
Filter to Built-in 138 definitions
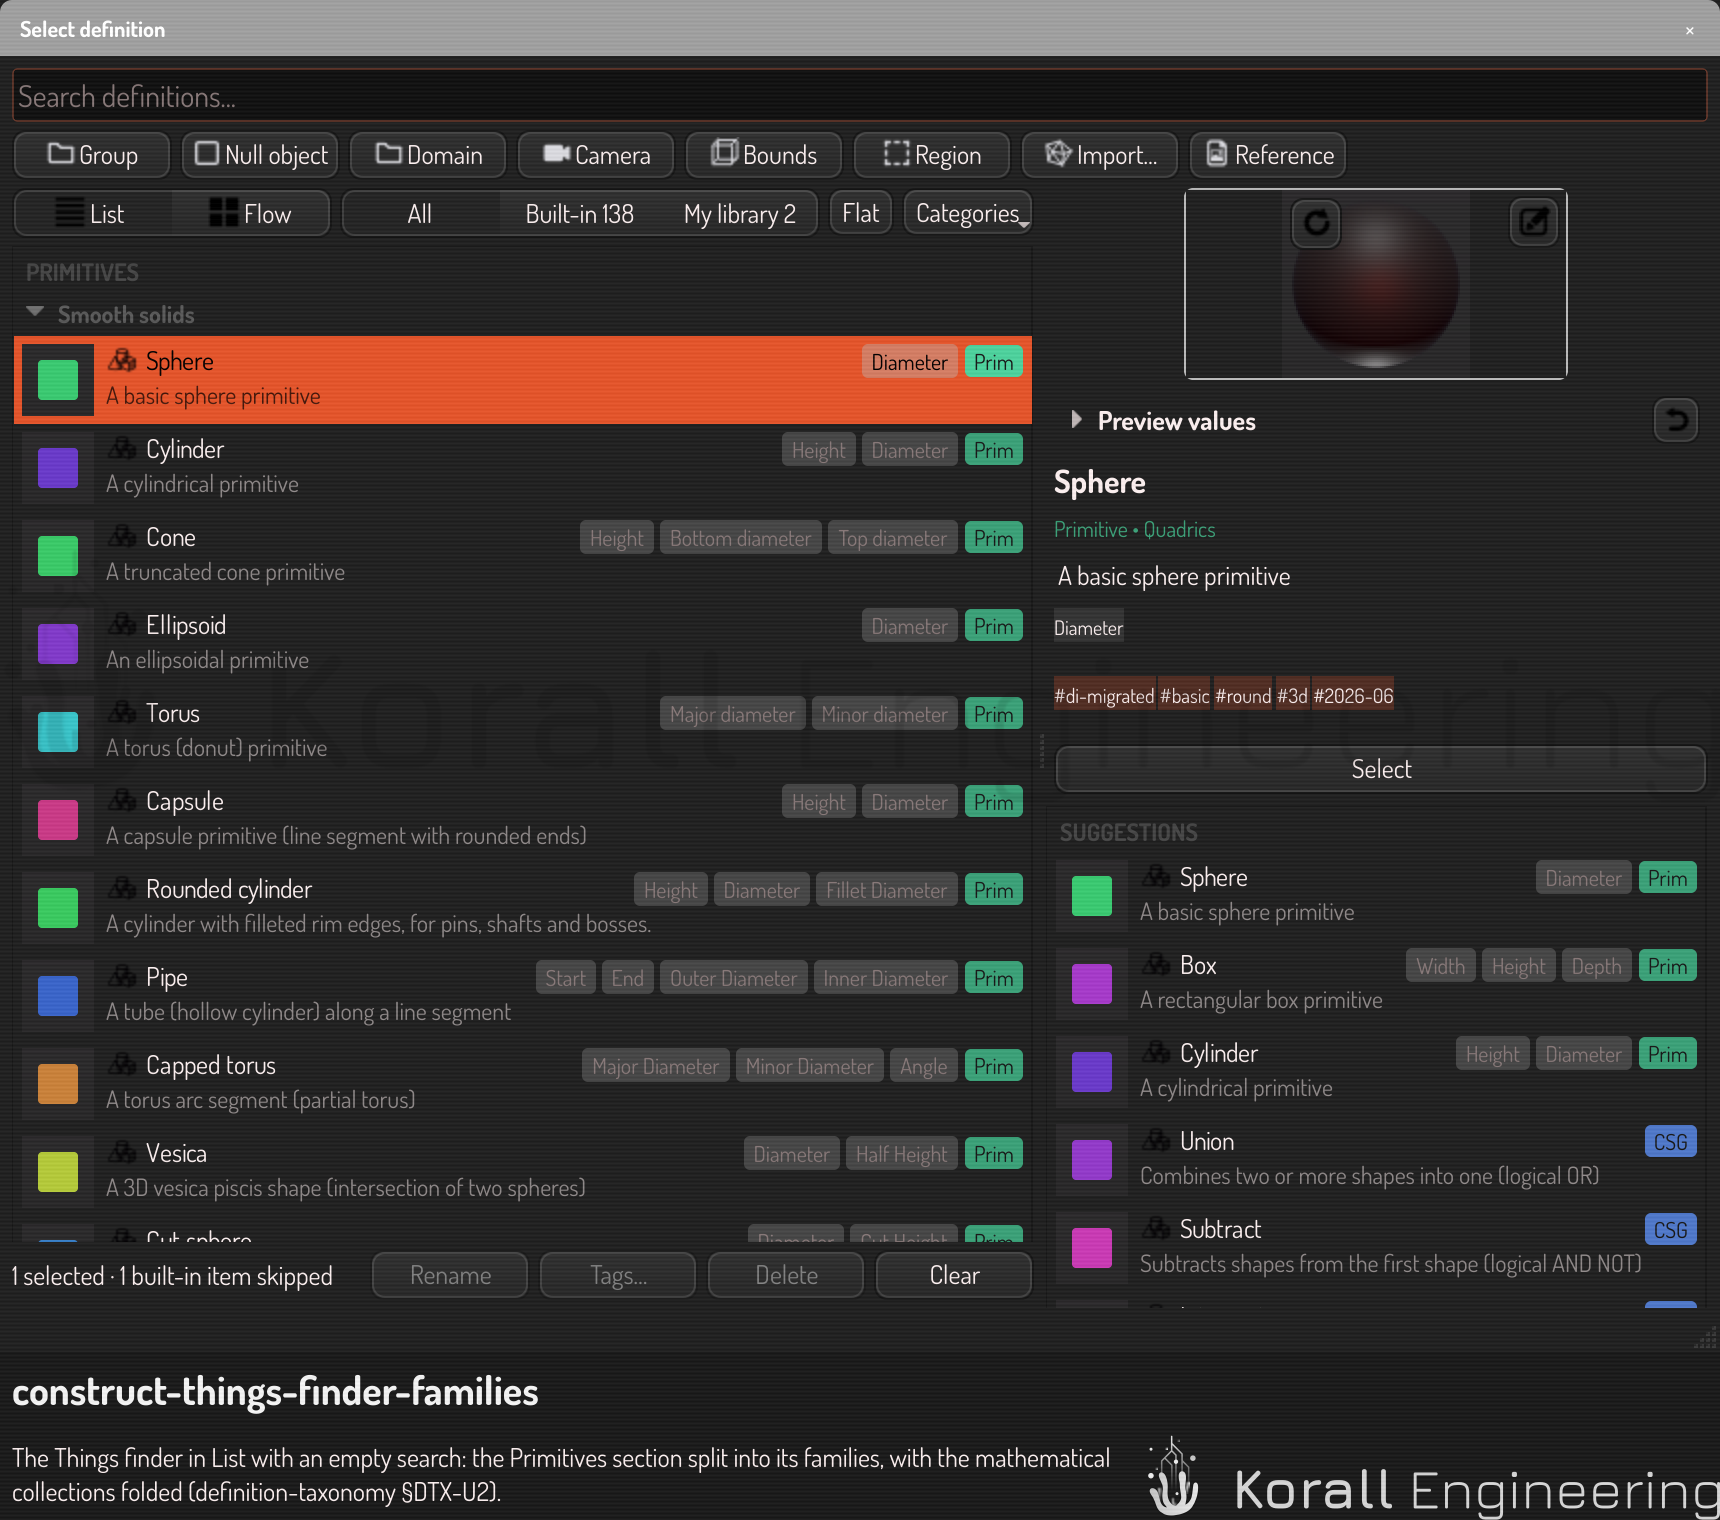click(580, 213)
